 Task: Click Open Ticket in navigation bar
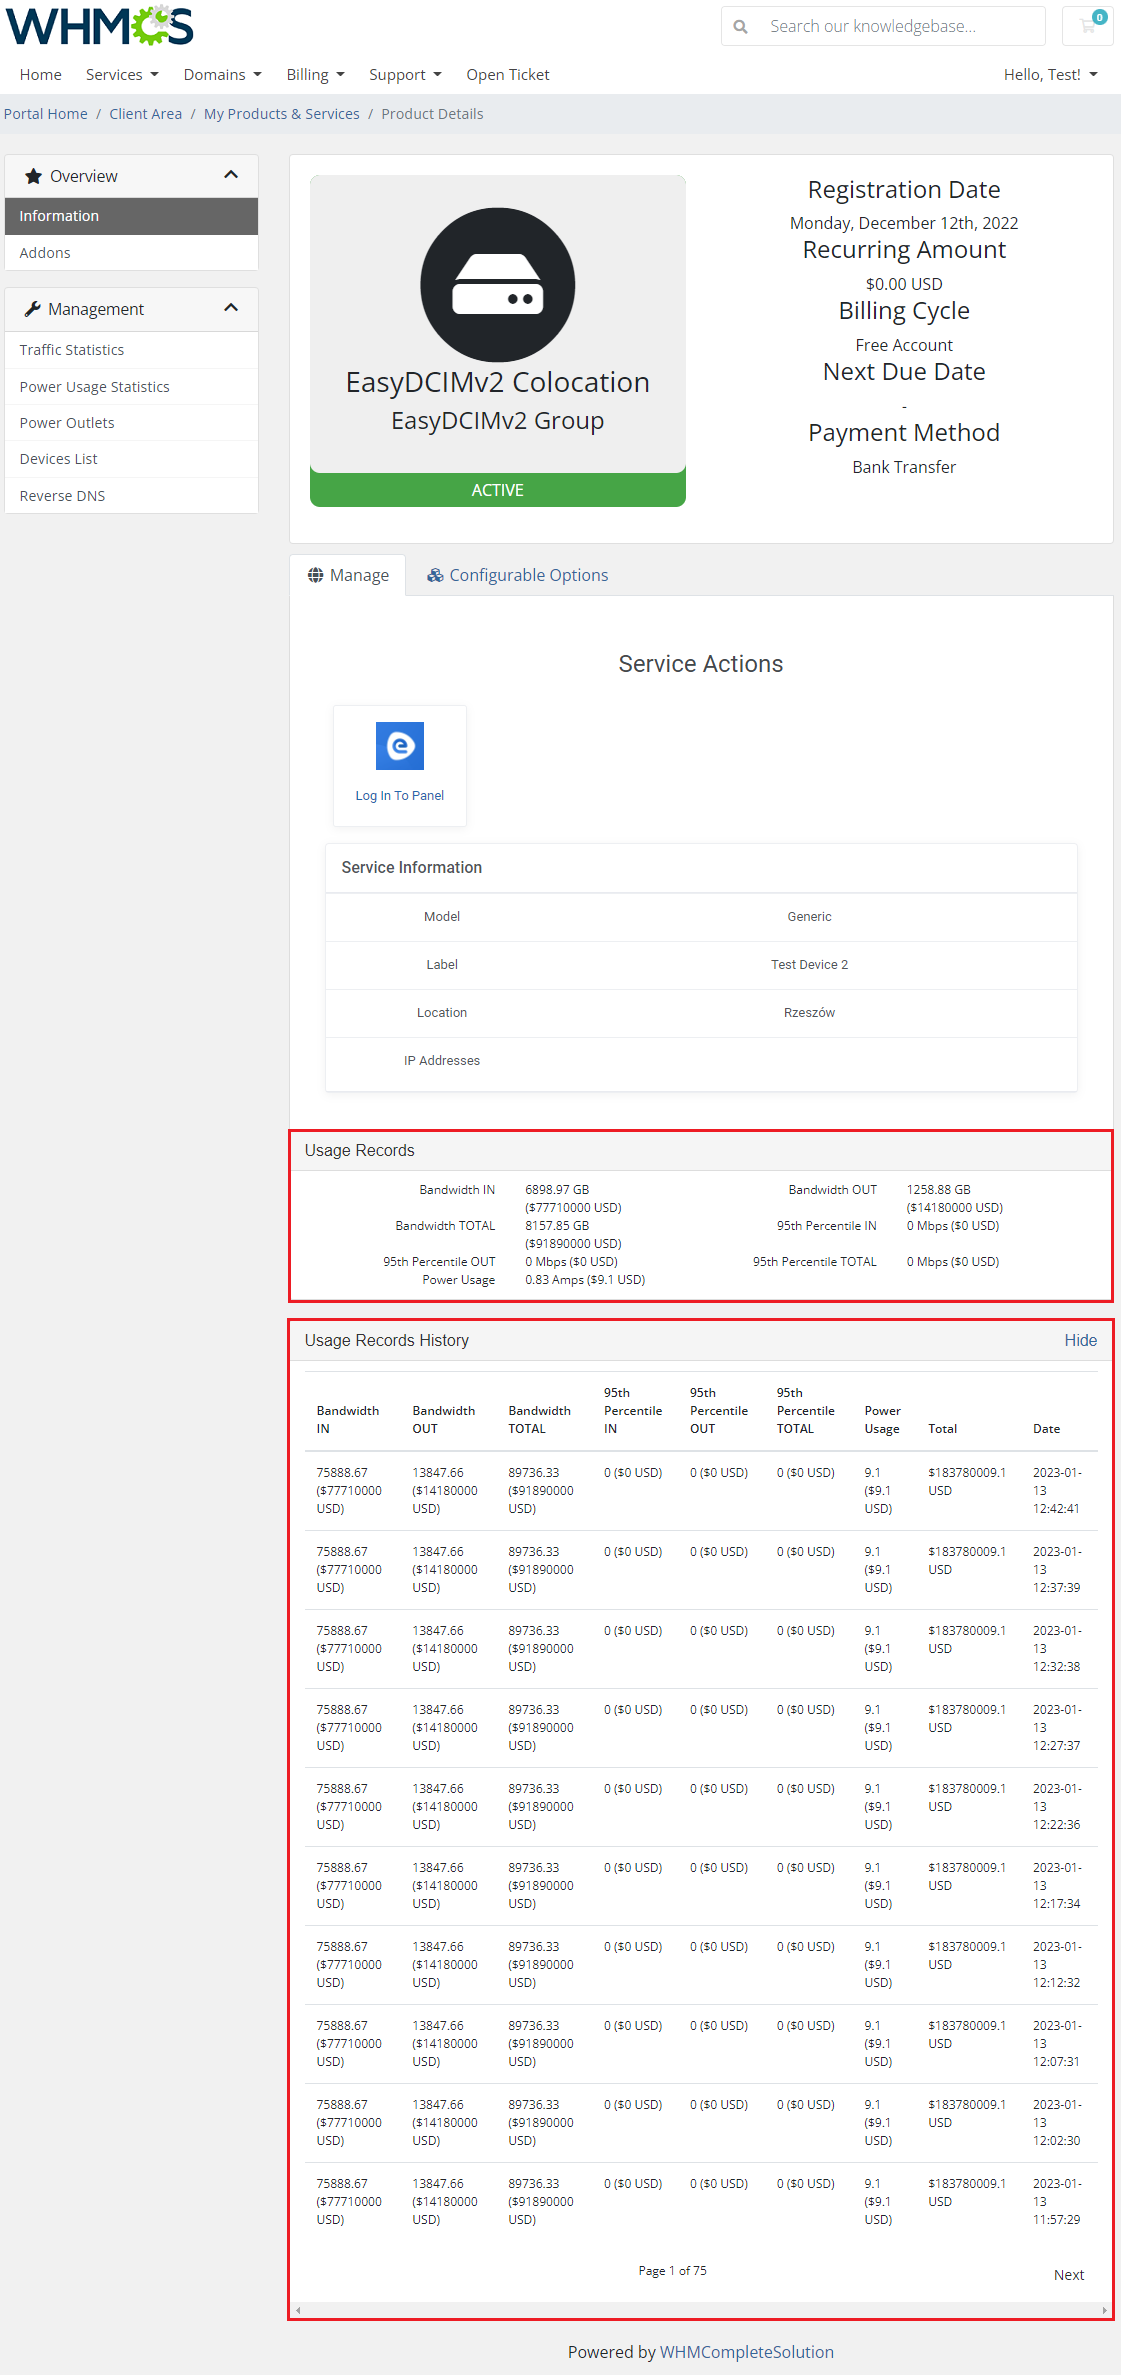pos(508,75)
